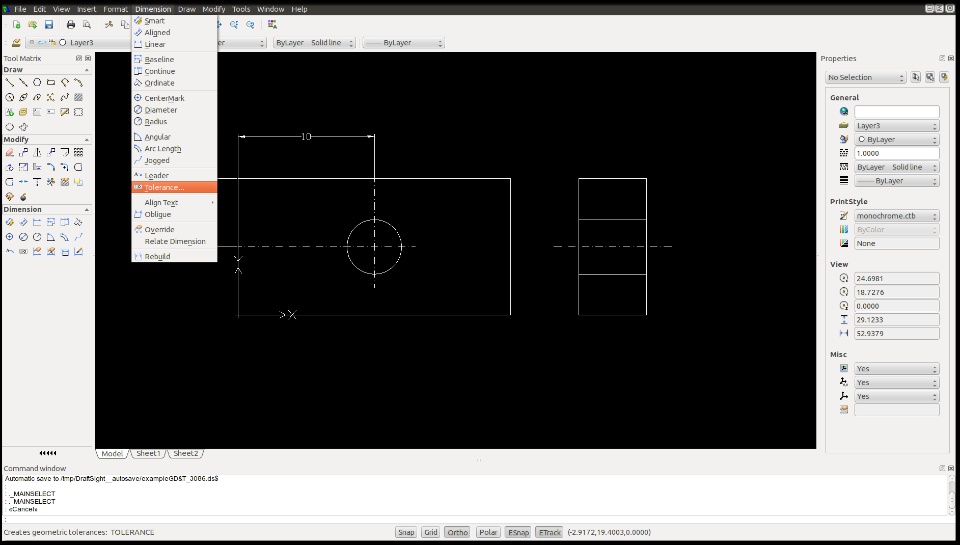The width and height of the screenshot is (960, 545).
Task: Toggle Grid in the status bar
Action: pyautogui.click(x=431, y=532)
